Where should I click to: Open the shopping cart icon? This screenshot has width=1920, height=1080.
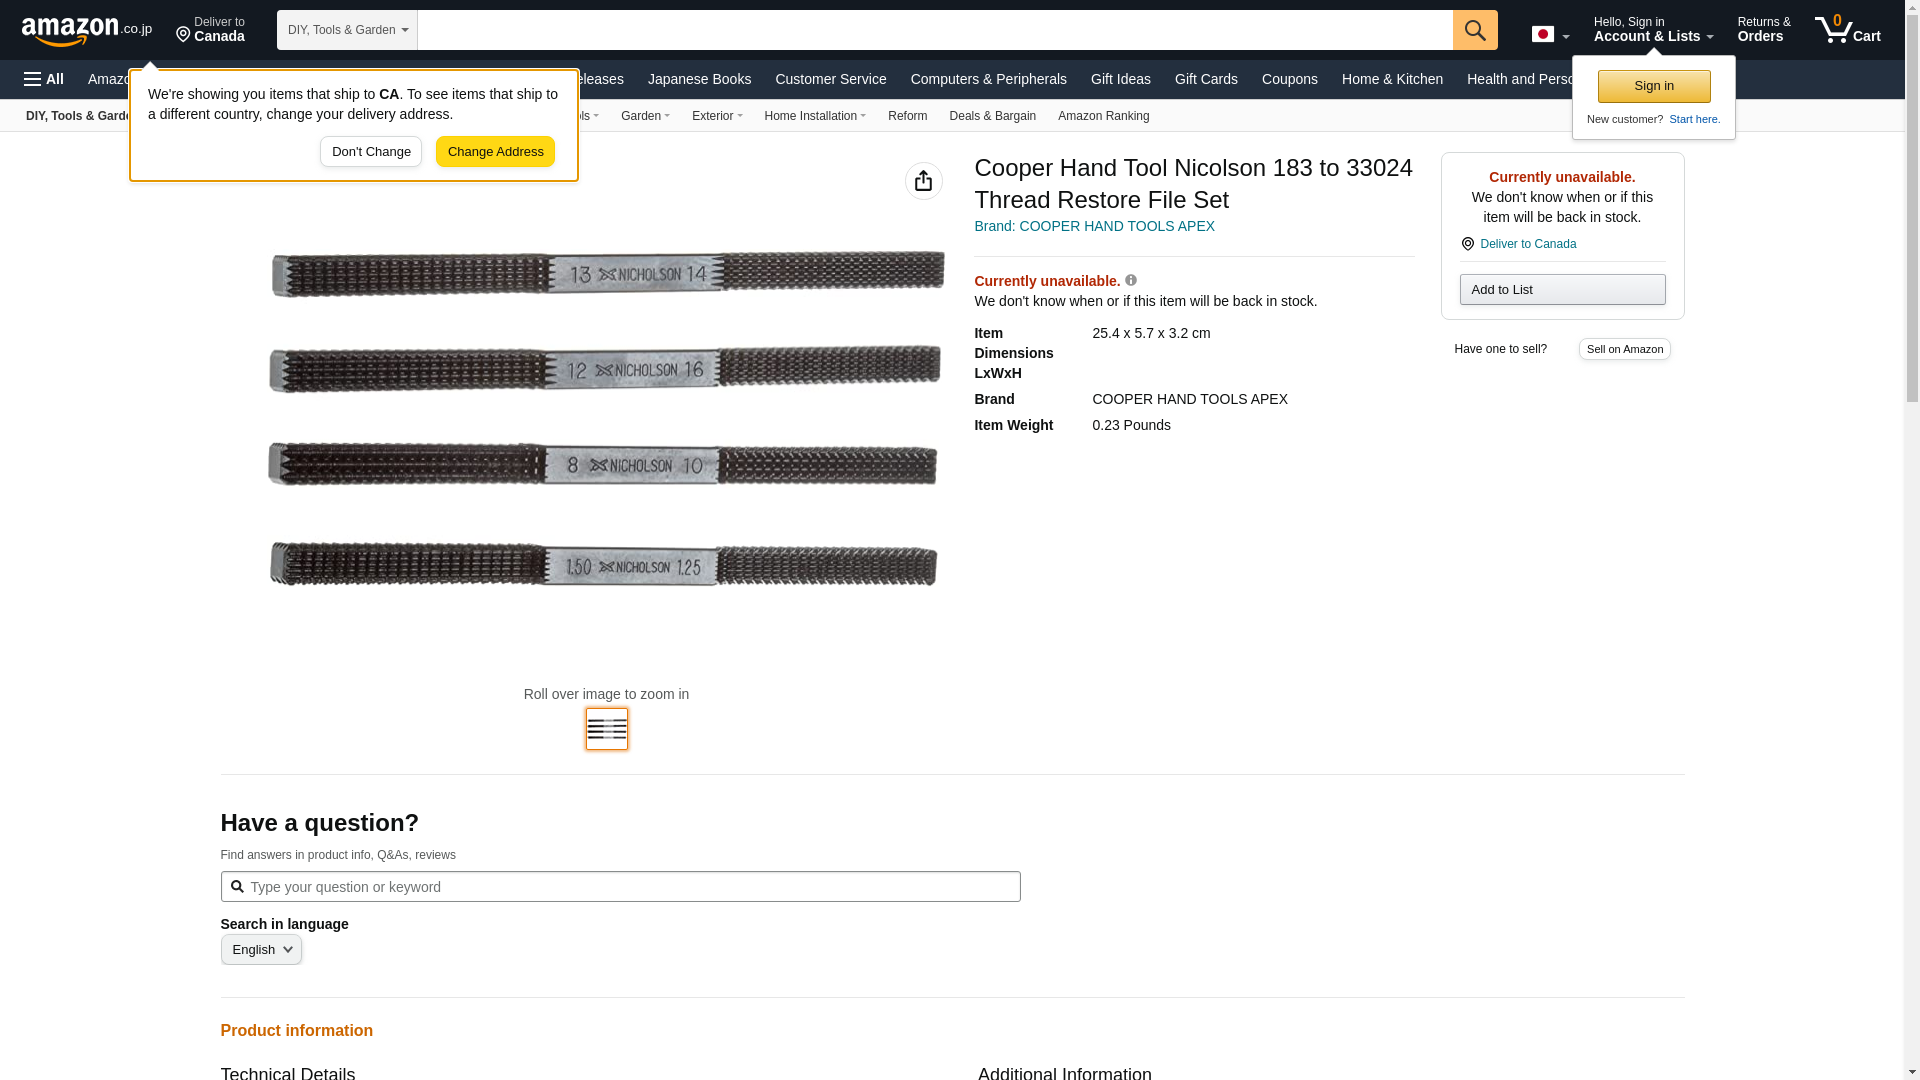coord(1846,30)
